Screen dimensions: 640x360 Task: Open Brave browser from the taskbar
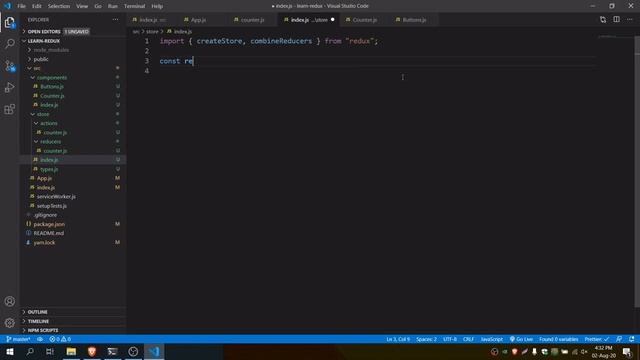tap(92, 351)
